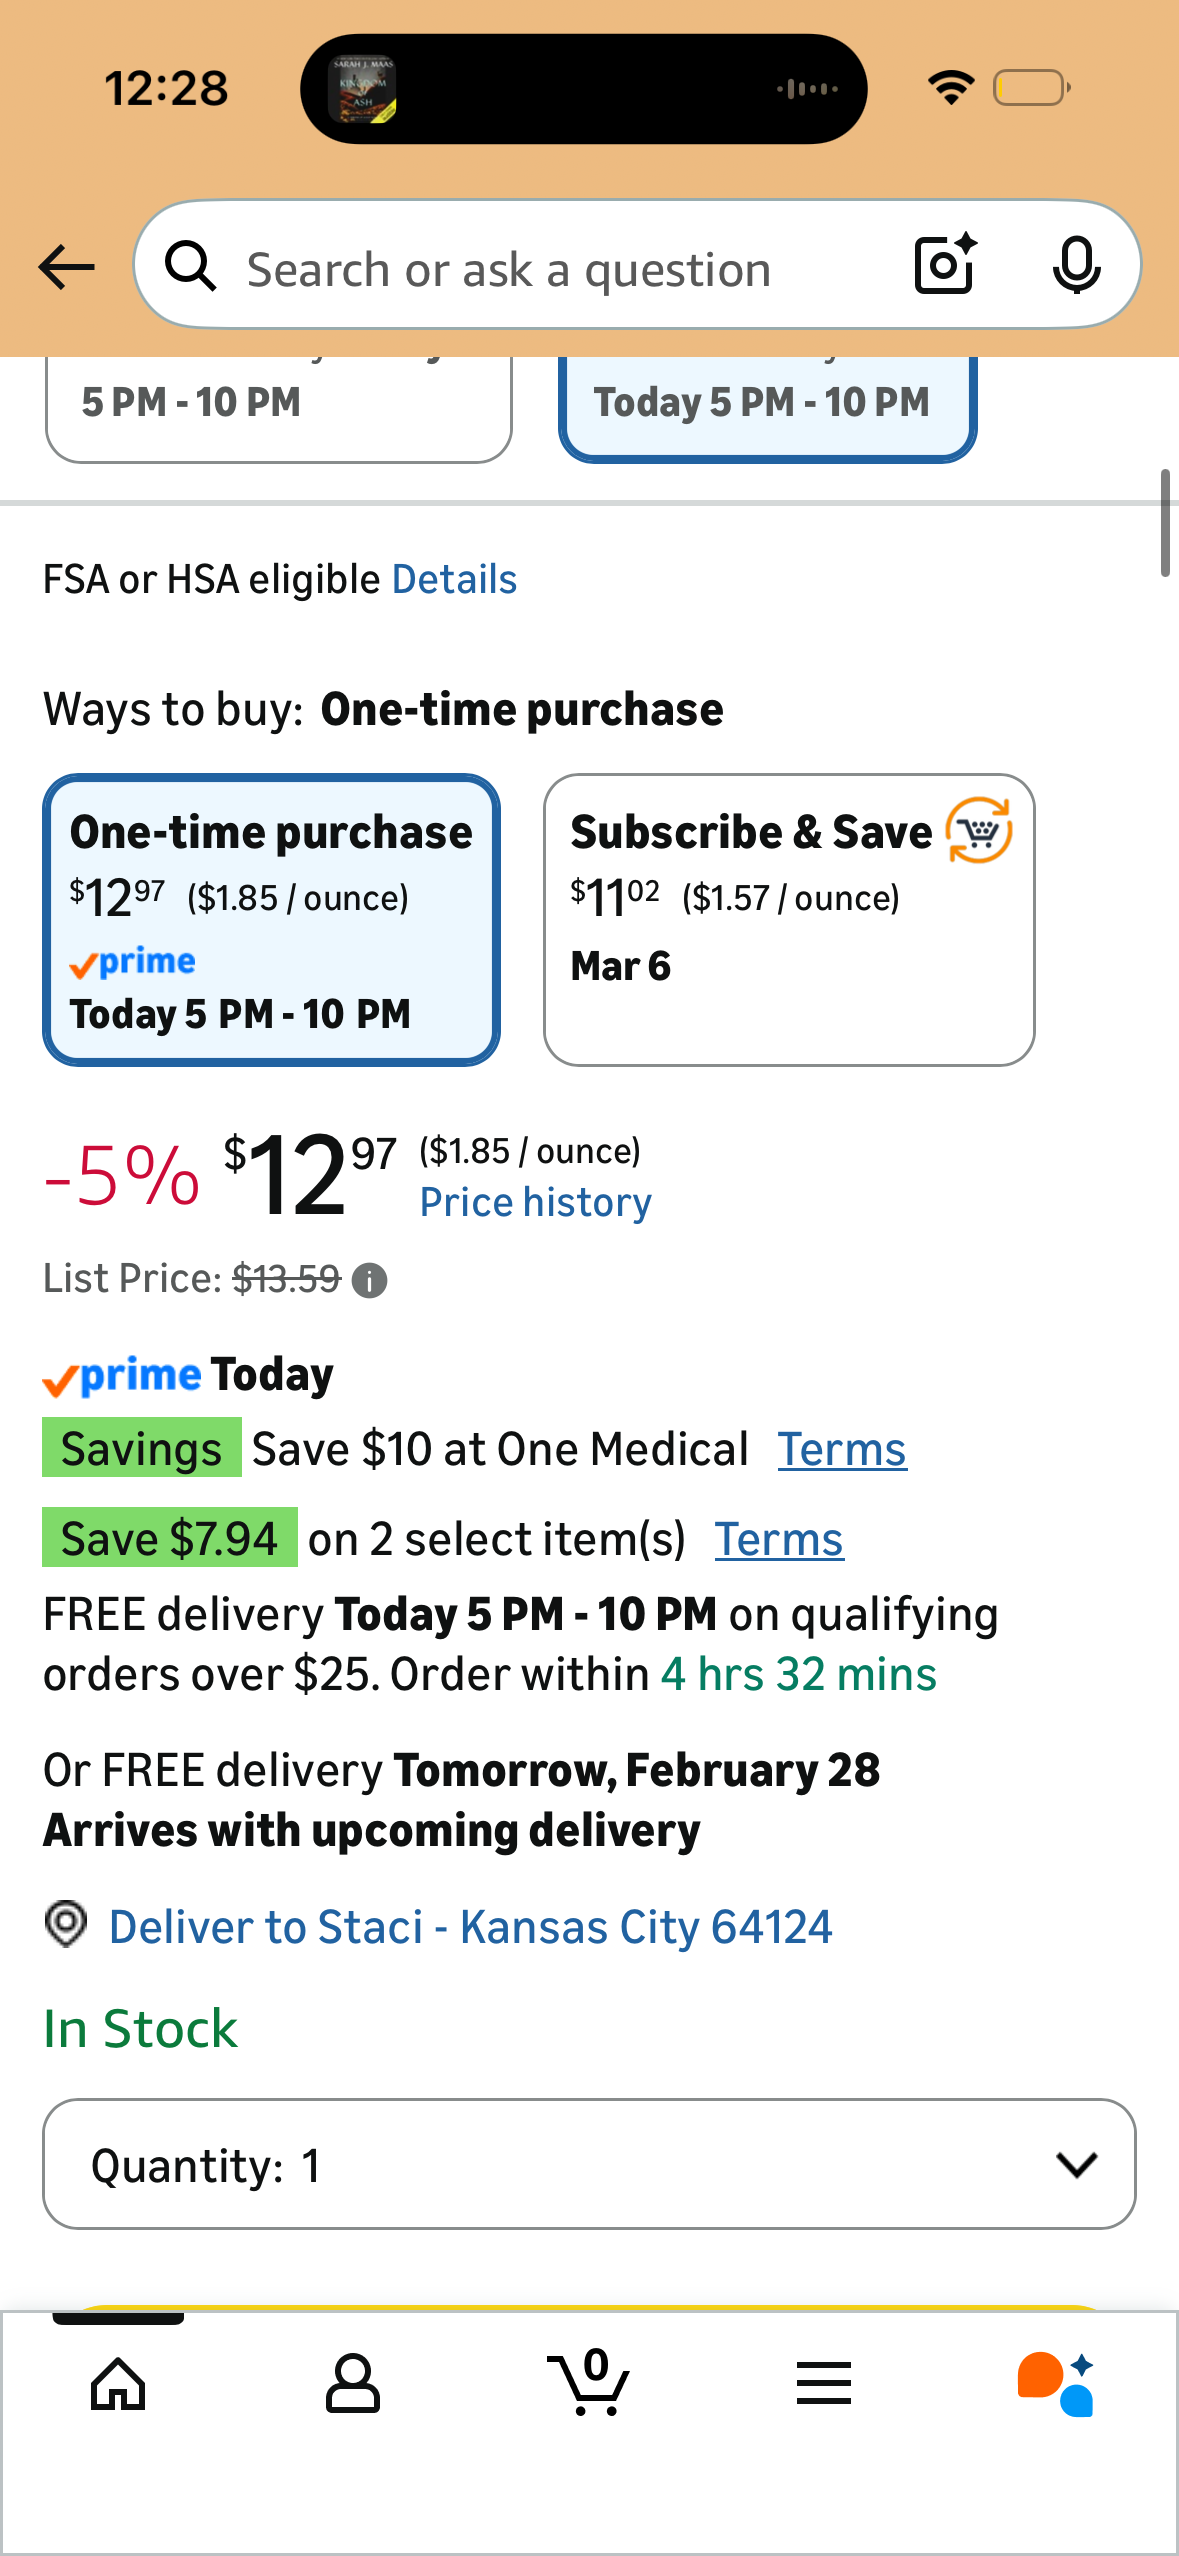Go to Home tab icon

point(118,2384)
